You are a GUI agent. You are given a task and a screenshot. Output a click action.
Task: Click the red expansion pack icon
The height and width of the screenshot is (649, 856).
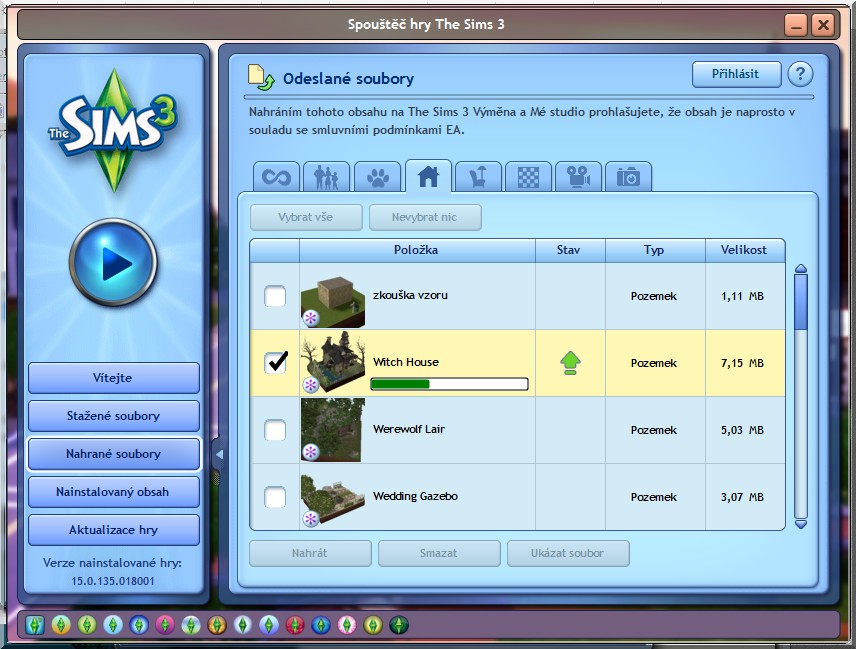coord(295,625)
